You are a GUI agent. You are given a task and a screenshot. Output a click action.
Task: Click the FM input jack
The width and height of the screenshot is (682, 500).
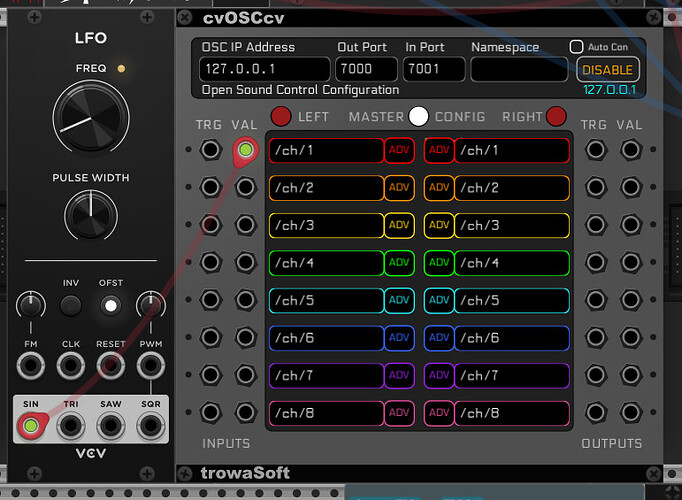[x=30, y=368]
